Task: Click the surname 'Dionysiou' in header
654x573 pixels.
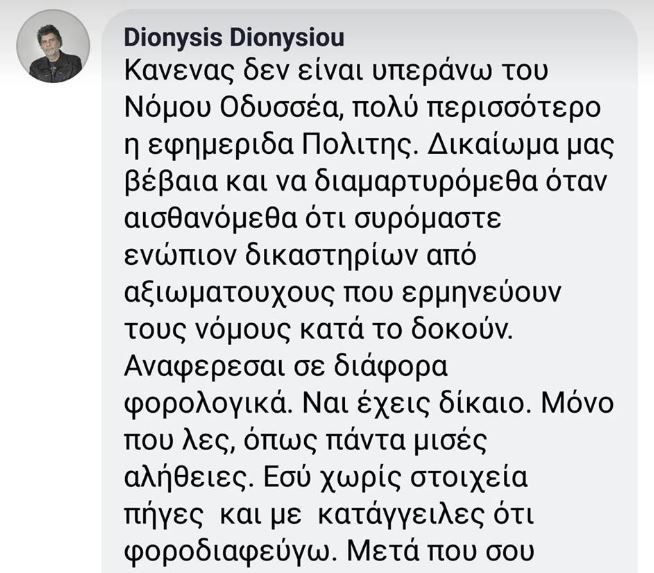Action: click(287, 38)
